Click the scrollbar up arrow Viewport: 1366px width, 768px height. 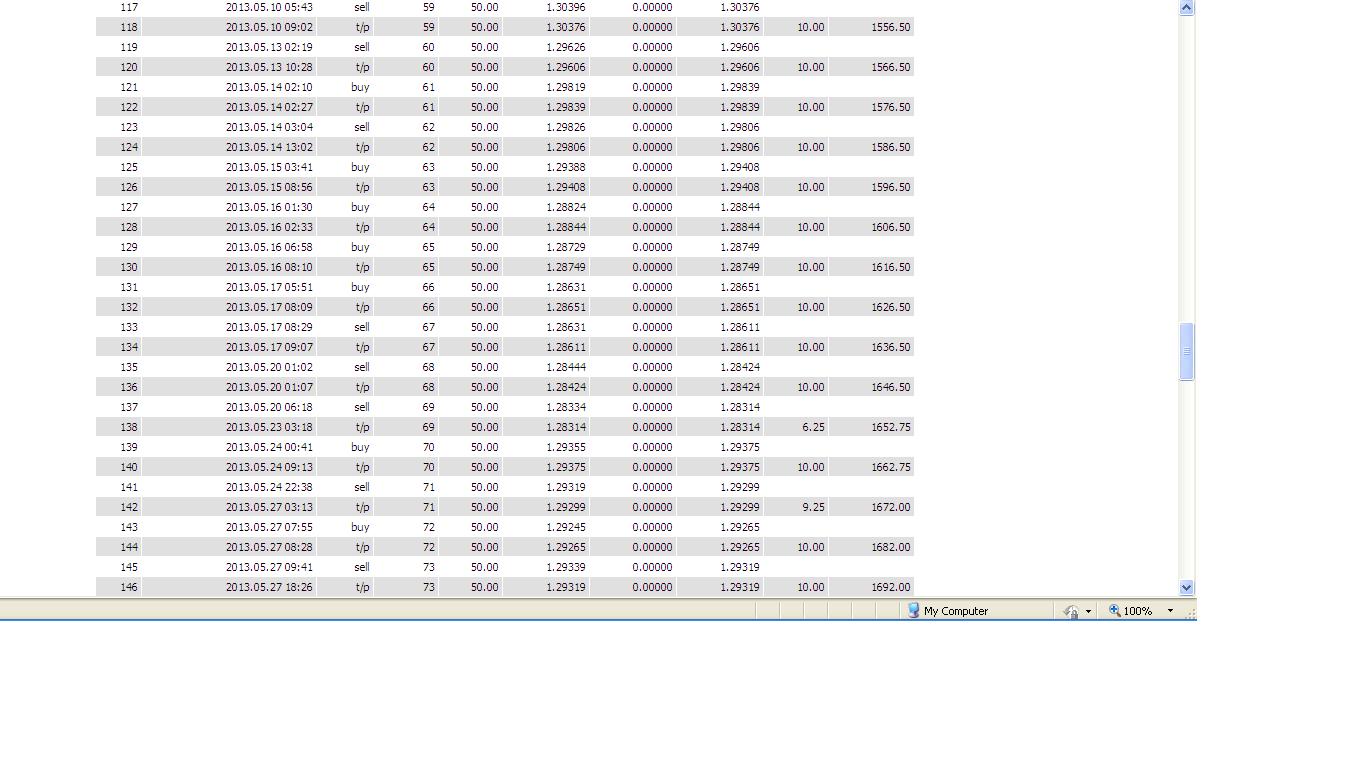1186,7
